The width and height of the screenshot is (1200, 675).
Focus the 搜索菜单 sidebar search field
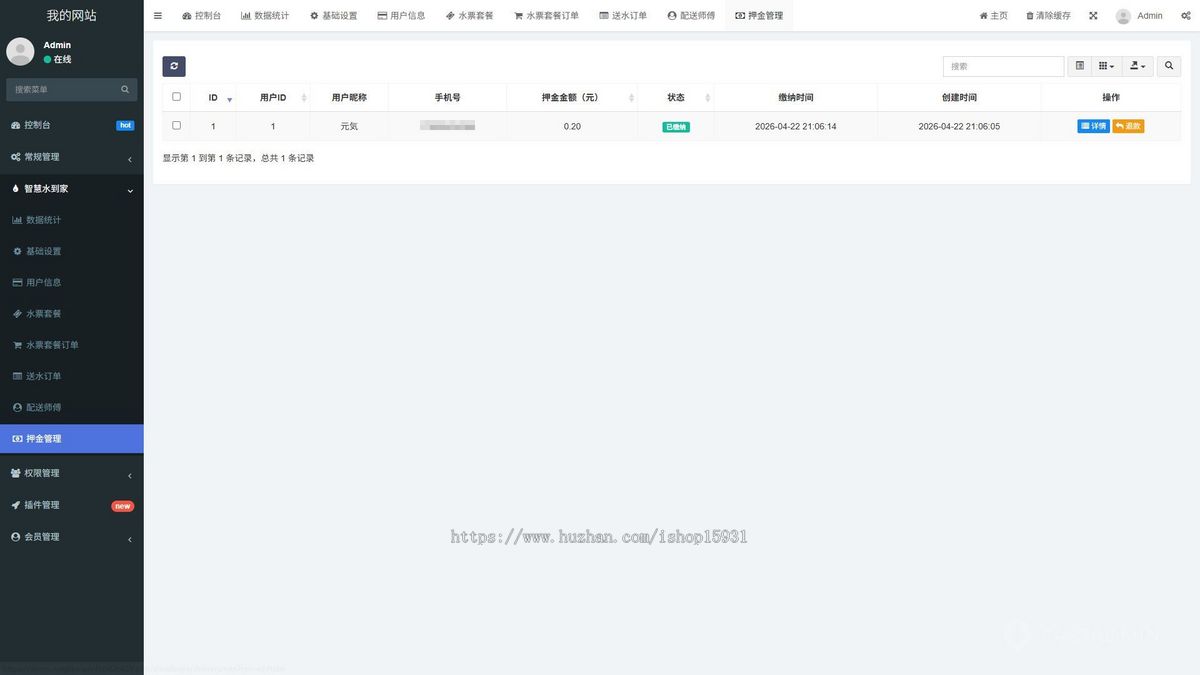point(63,89)
